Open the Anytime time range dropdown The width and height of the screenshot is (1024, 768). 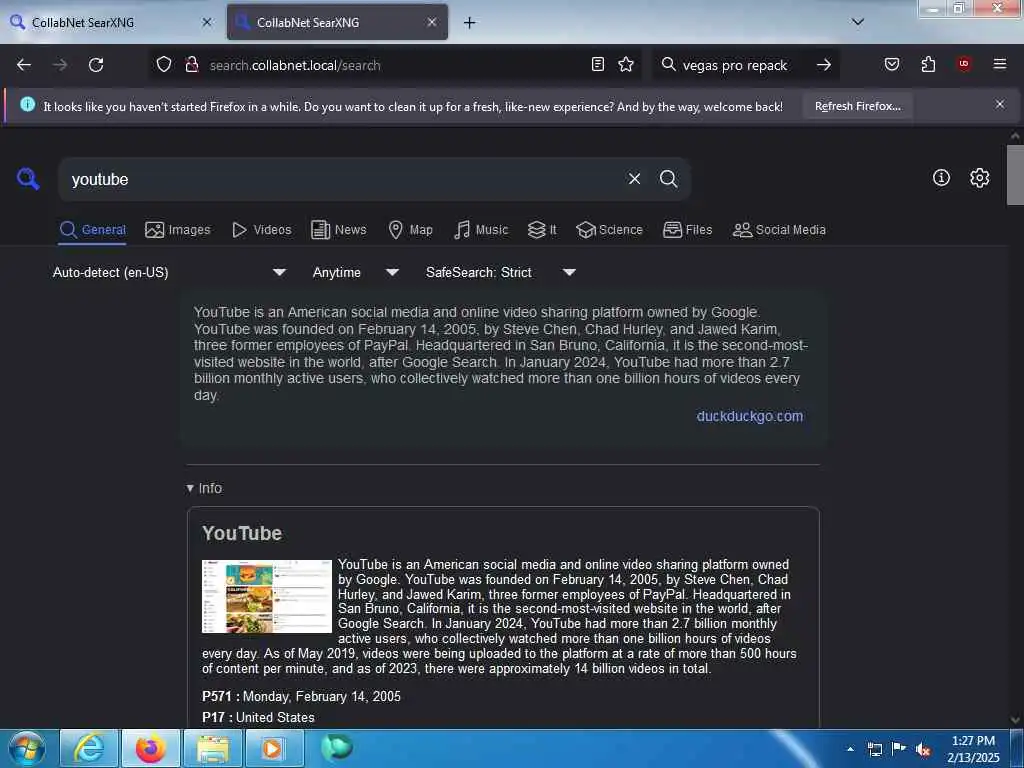pyautogui.click(x=356, y=272)
